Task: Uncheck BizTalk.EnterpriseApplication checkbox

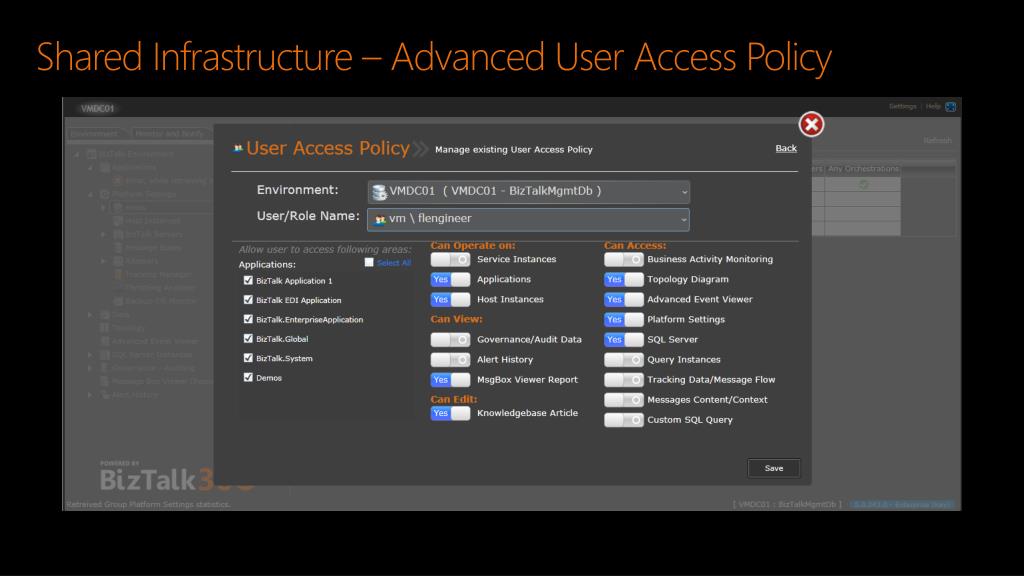Action: click(248, 319)
